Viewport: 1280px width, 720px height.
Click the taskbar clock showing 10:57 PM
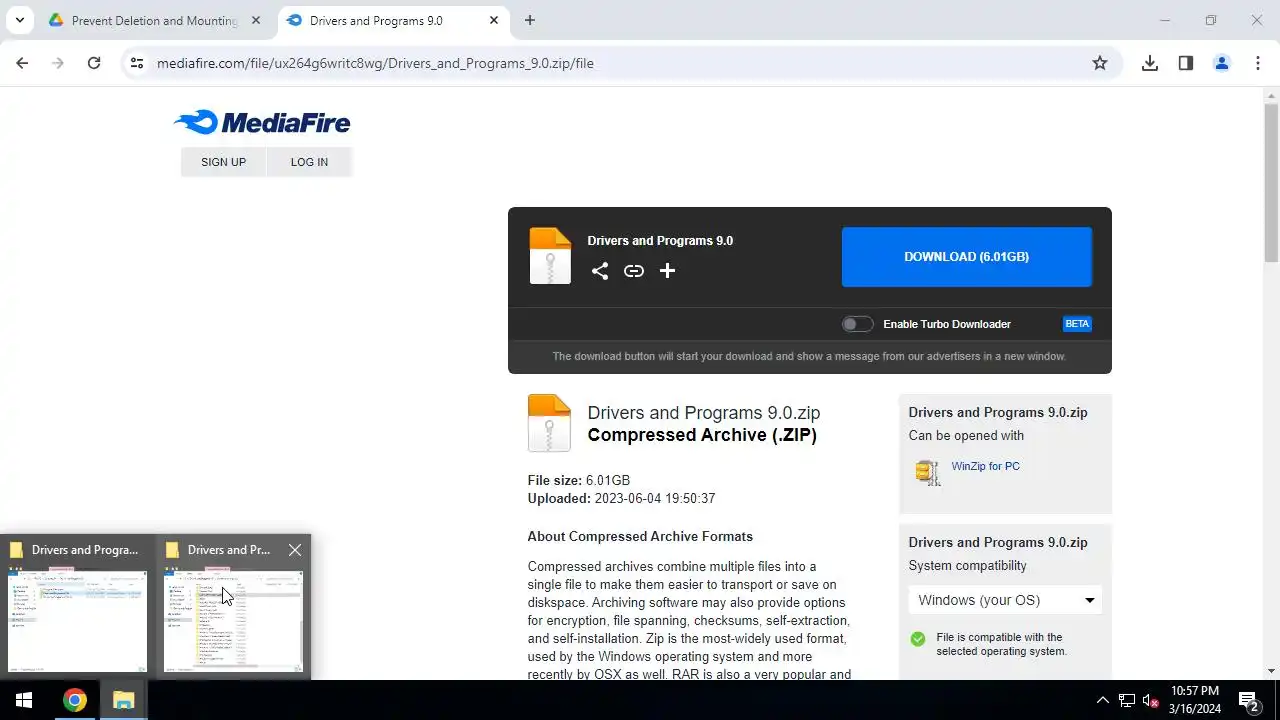point(1195,700)
